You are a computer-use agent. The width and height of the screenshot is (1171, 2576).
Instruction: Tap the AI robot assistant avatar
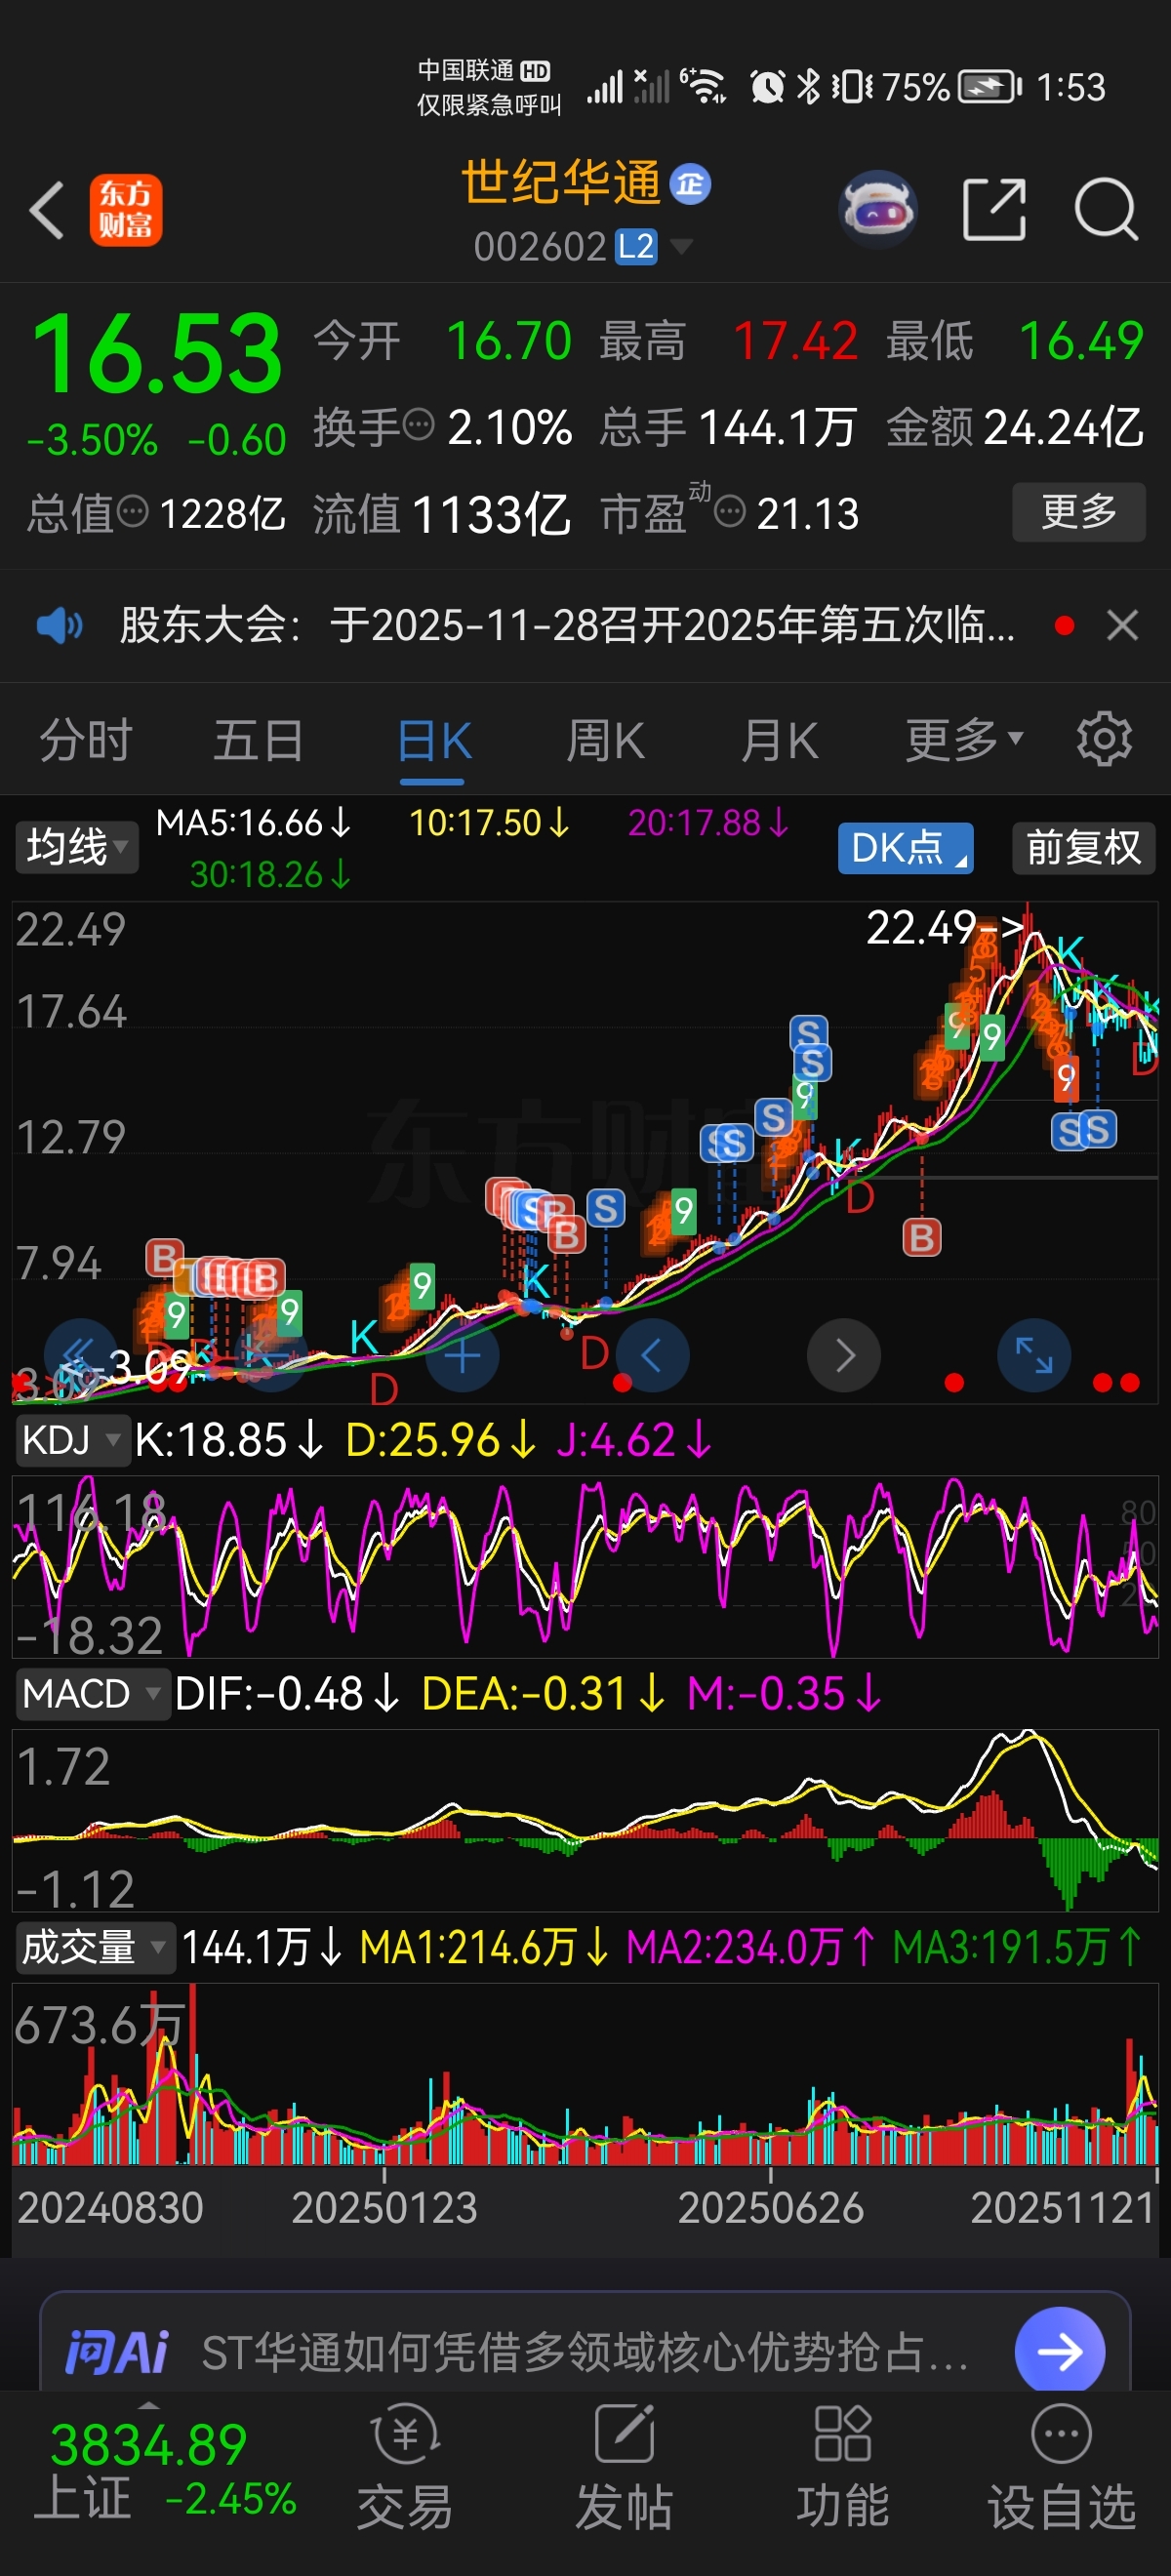click(878, 210)
